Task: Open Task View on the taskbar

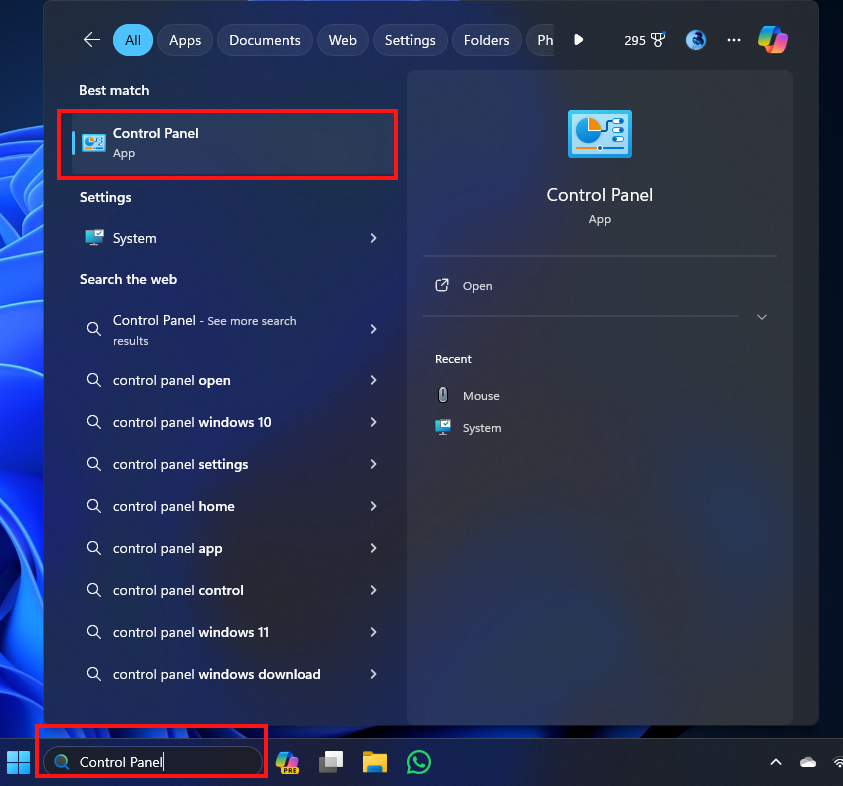Action: point(331,762)
